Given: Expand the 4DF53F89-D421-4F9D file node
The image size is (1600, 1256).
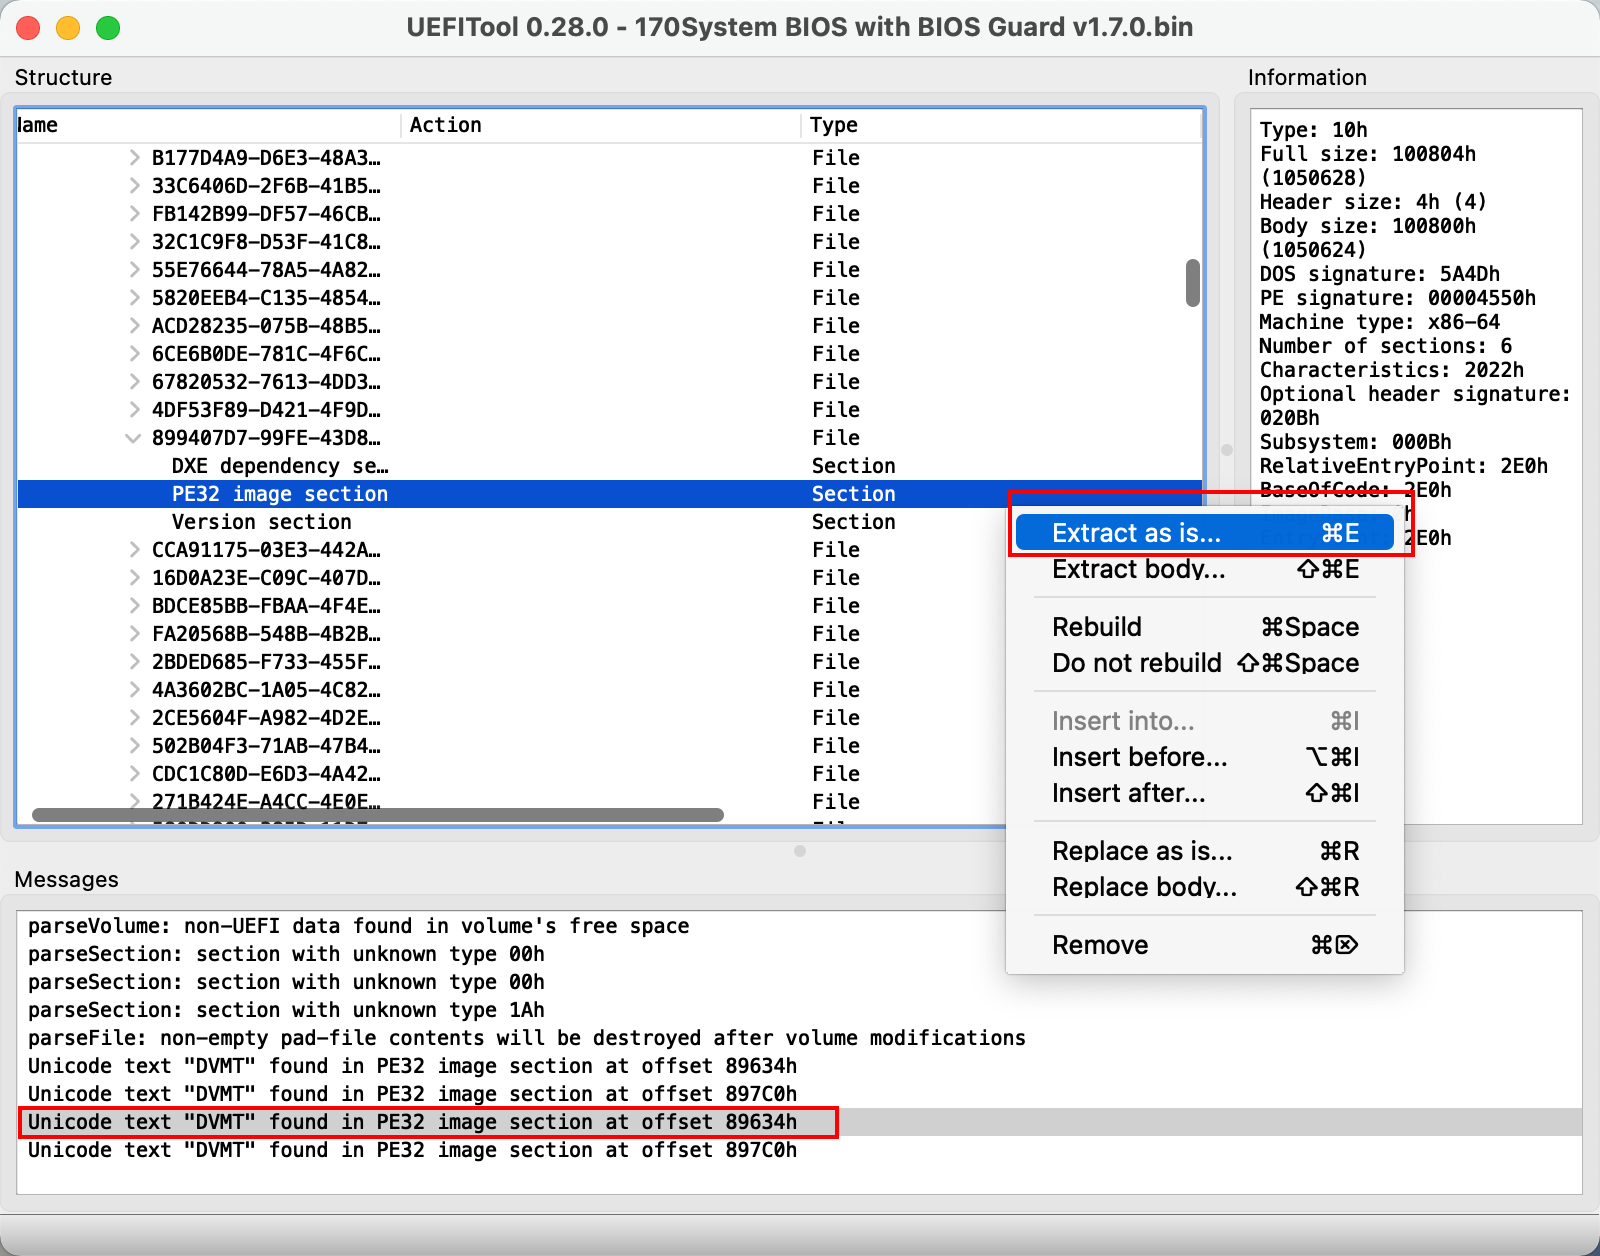Looking at the screenshot, I should coord(134,410).
